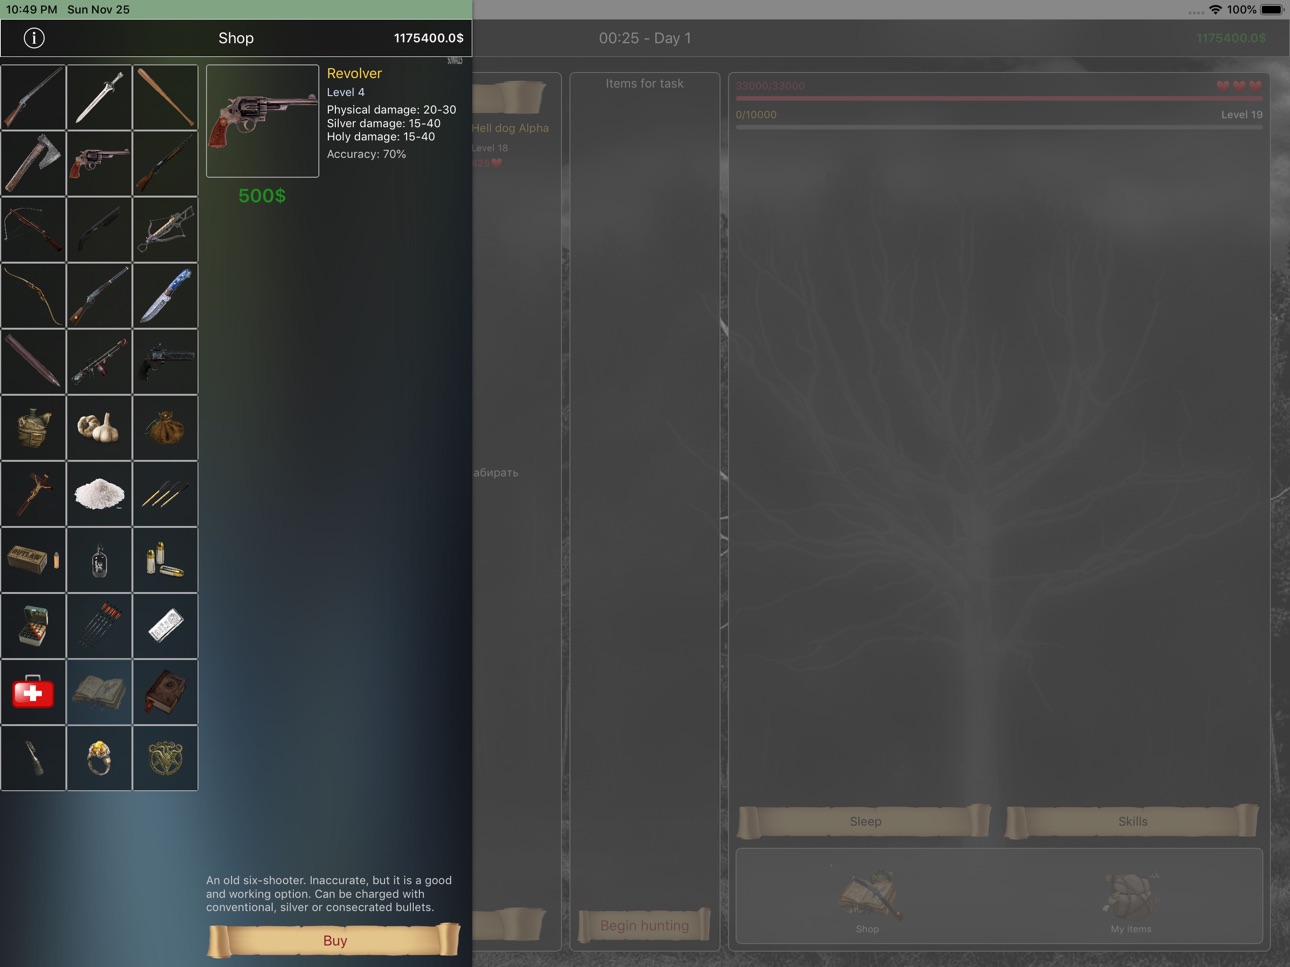Select the small dark vial item
1290x967 pixels.
33,757
